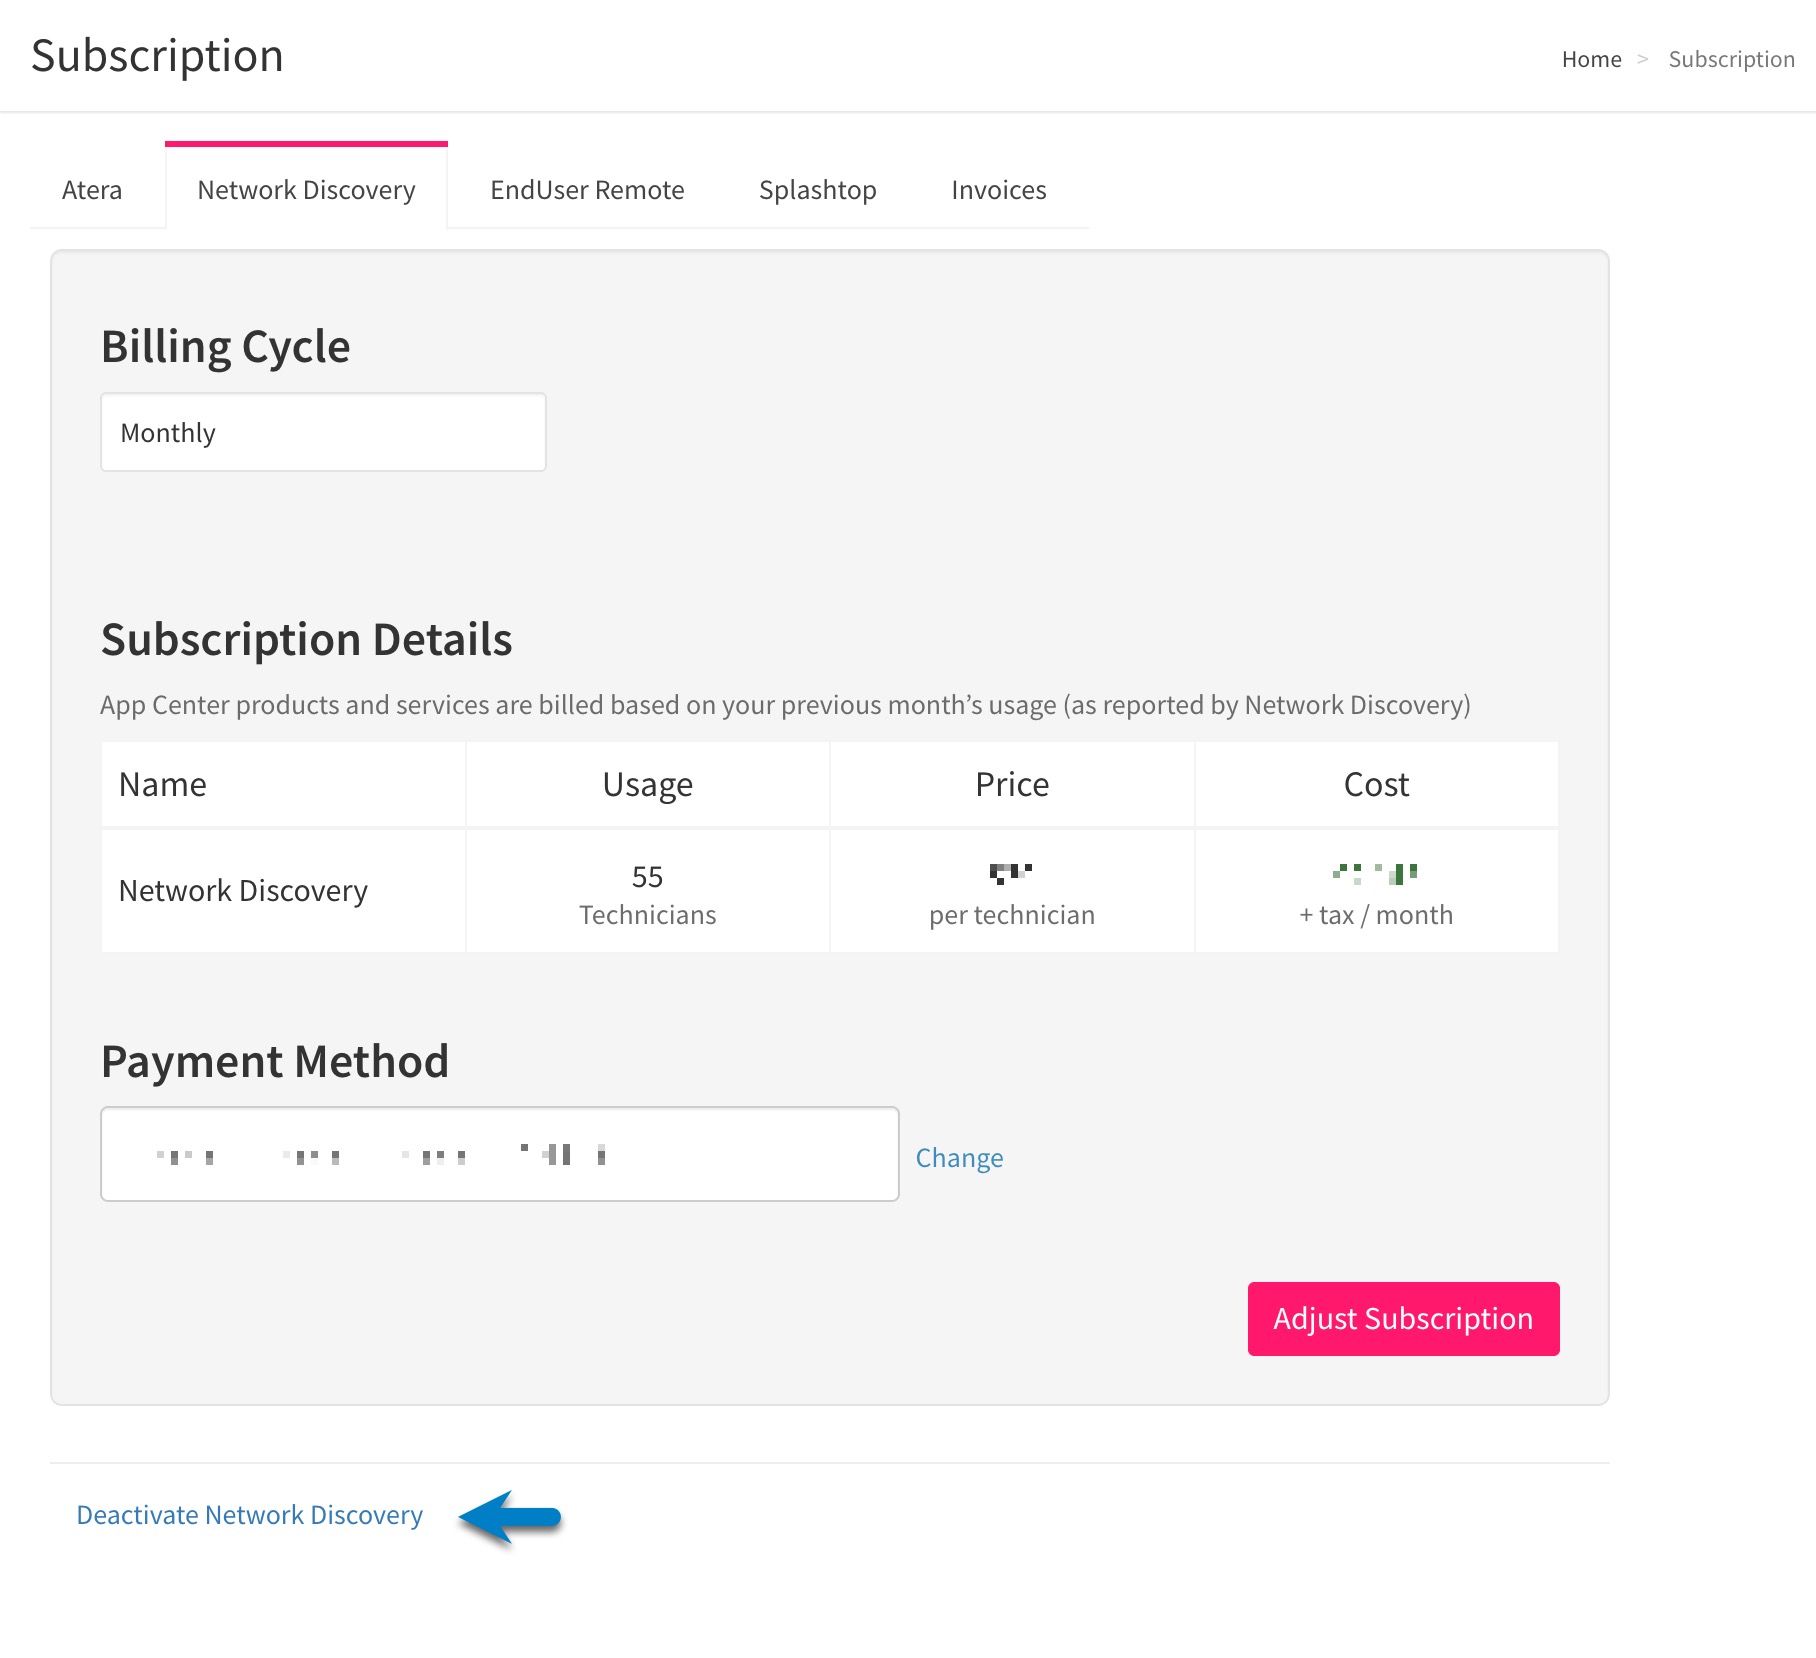This screenshot has height=1658, width=1816.
Task: Click the Price column header
Action: click(x=1012, y=784)
